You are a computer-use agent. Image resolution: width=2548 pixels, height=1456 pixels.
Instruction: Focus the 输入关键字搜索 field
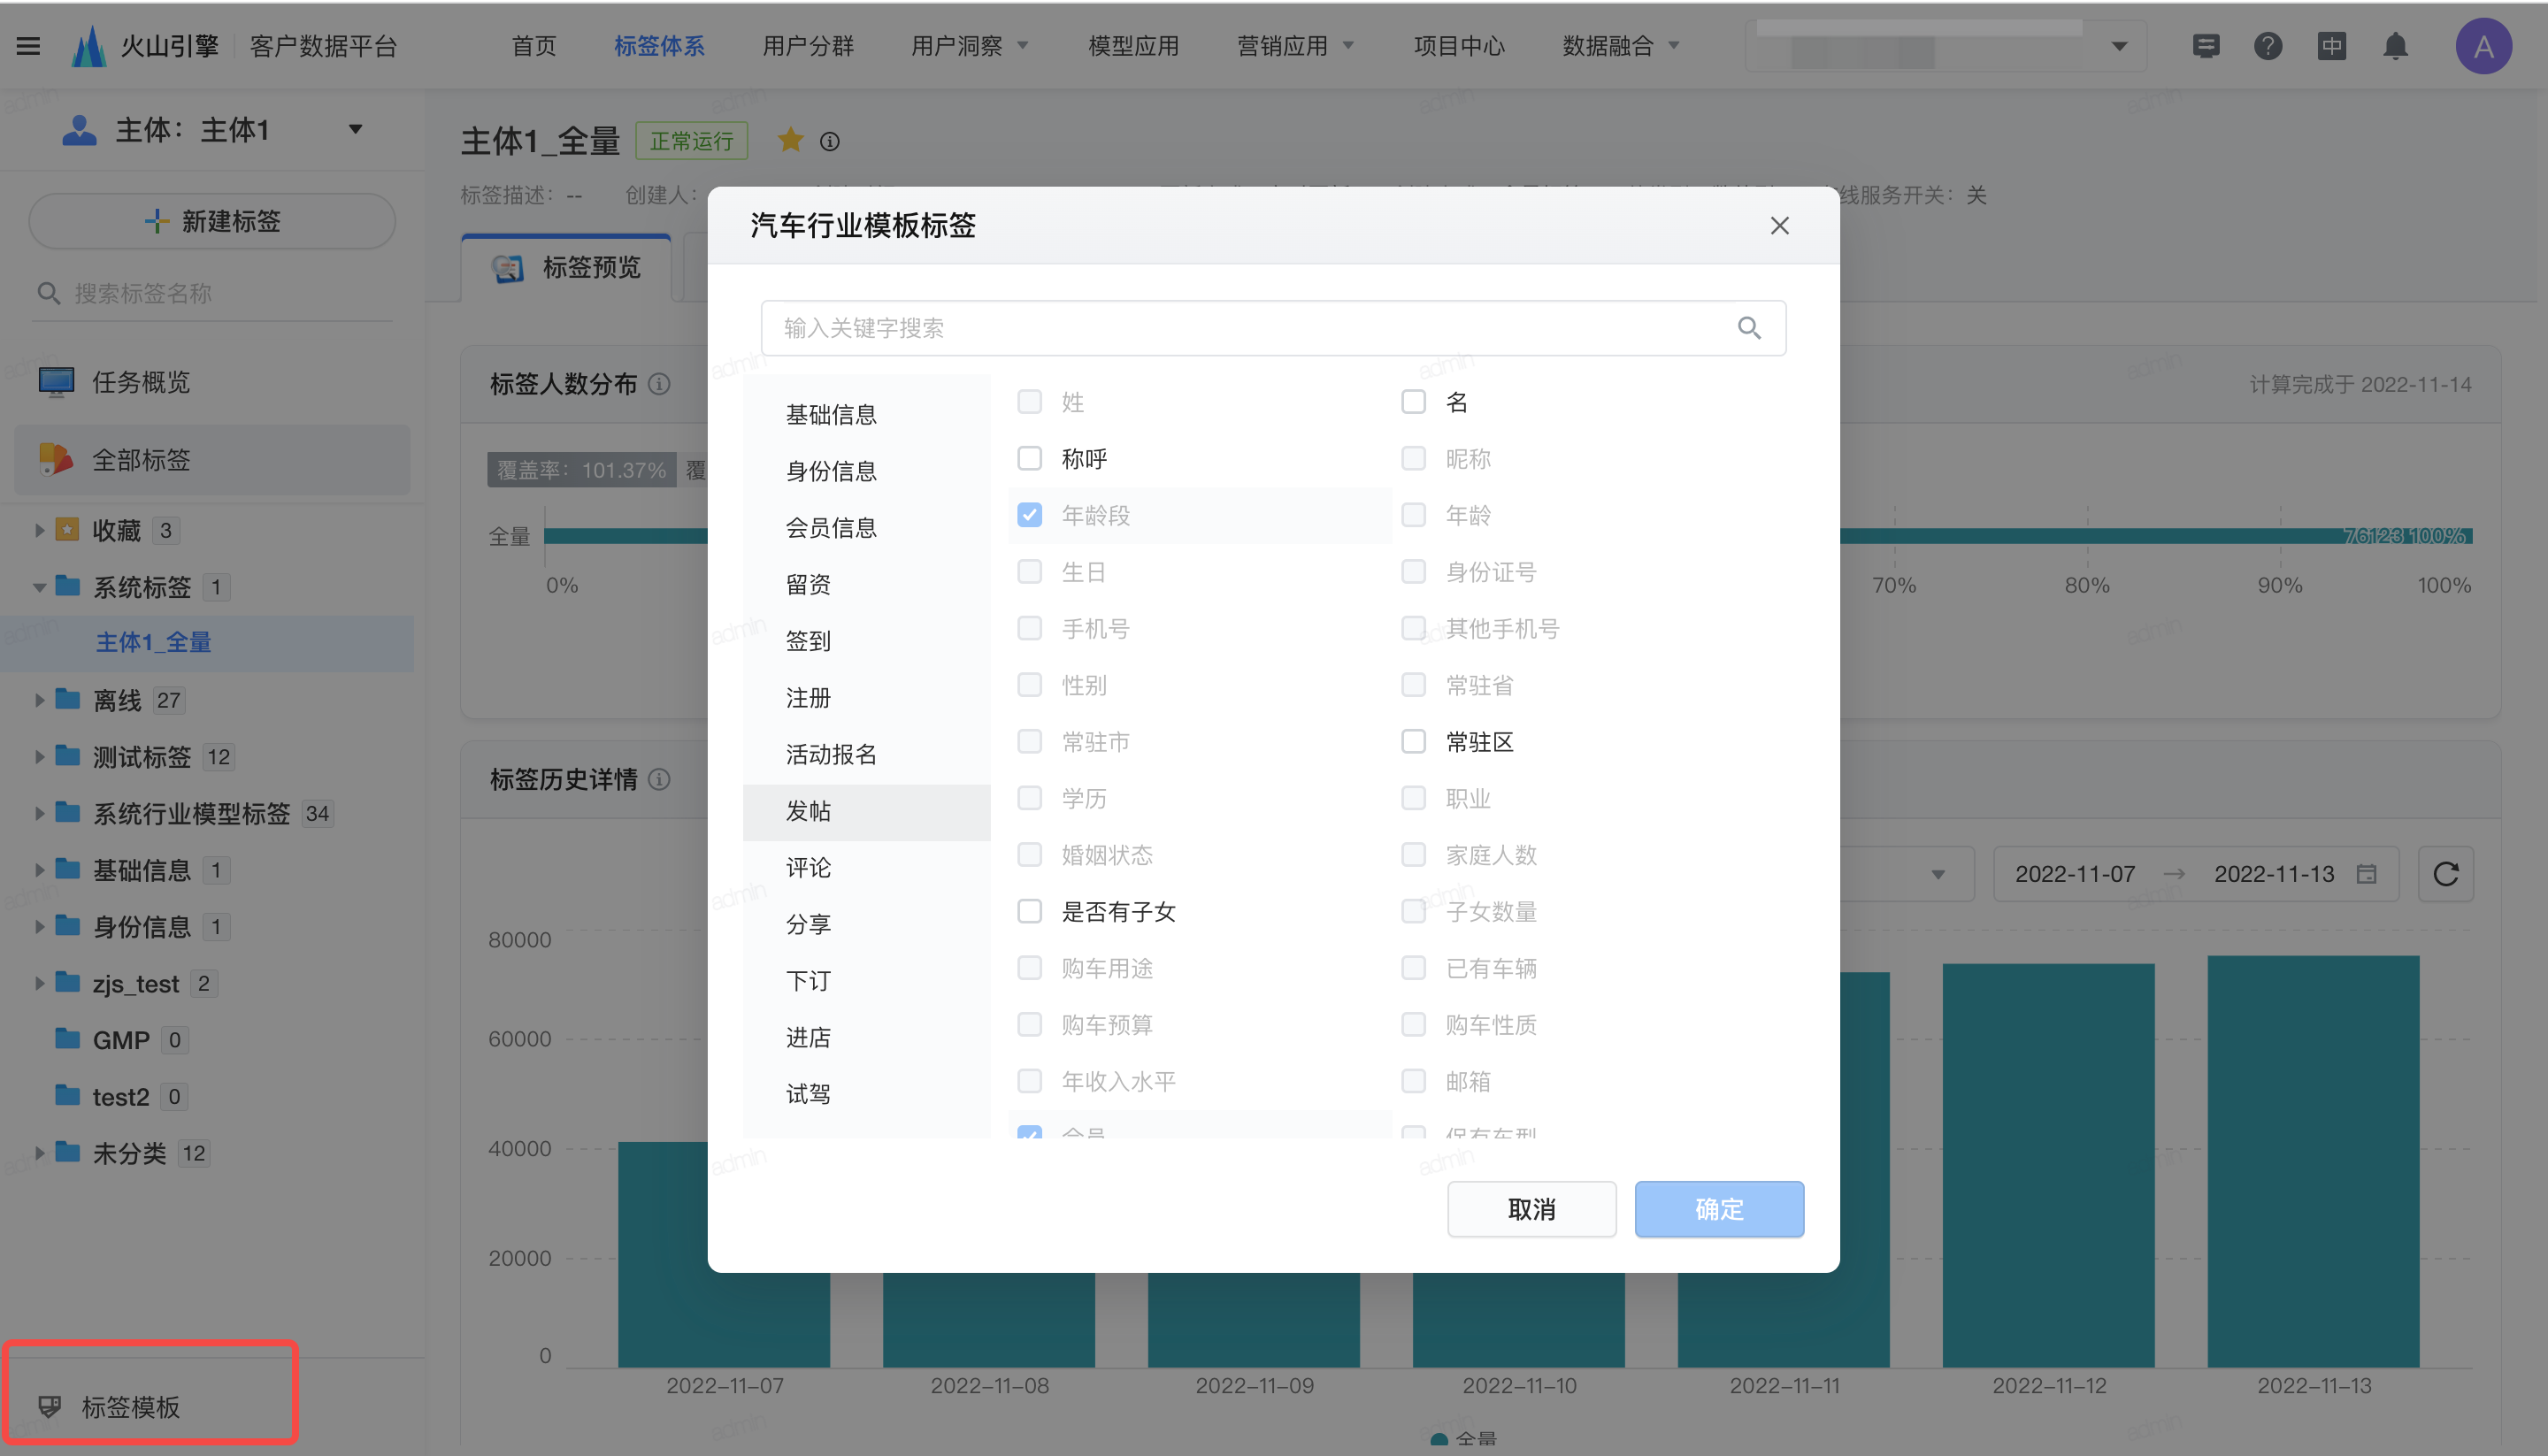click(x=1273, y=328)
